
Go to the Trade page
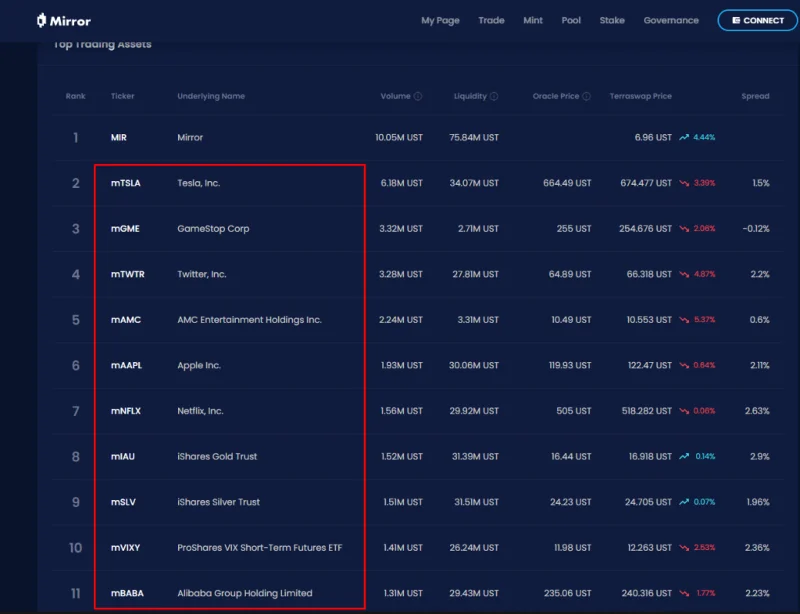coord(491,20)
